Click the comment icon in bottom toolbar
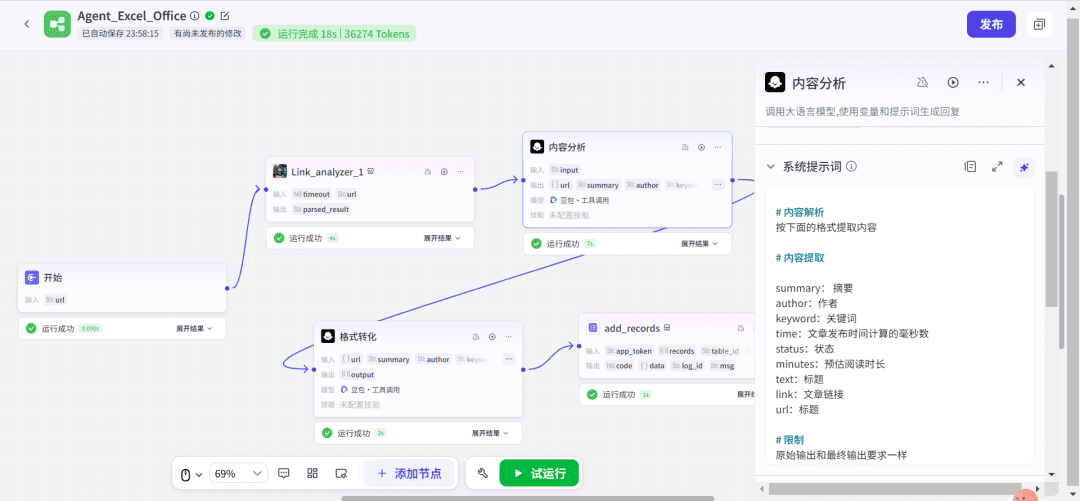This screenshot has height=501, width=1080. pos(284,473)
